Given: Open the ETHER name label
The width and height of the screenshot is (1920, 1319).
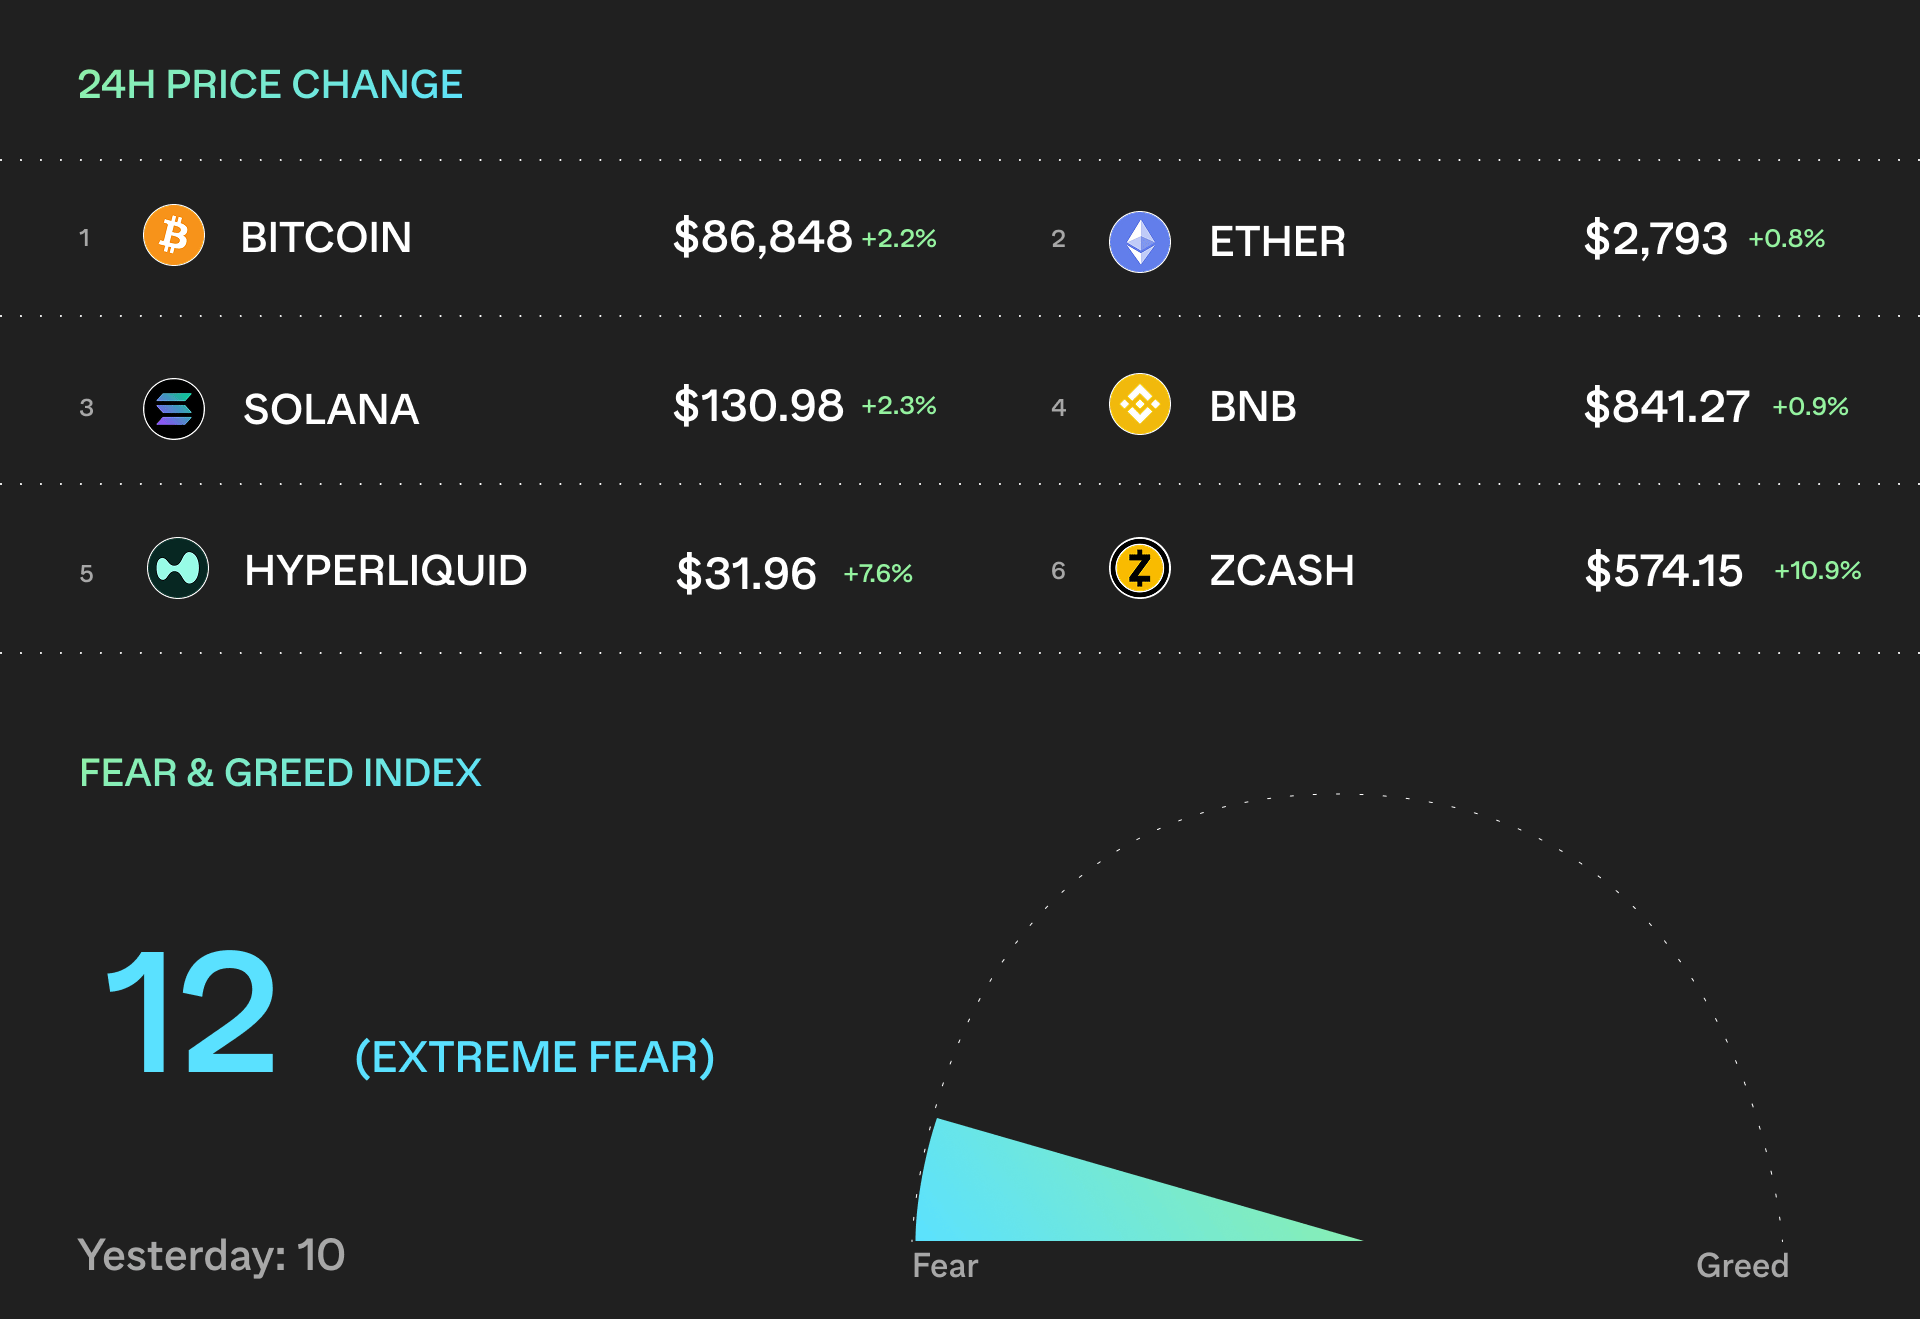Looking at the screenshot, I should coord(1277,242).
